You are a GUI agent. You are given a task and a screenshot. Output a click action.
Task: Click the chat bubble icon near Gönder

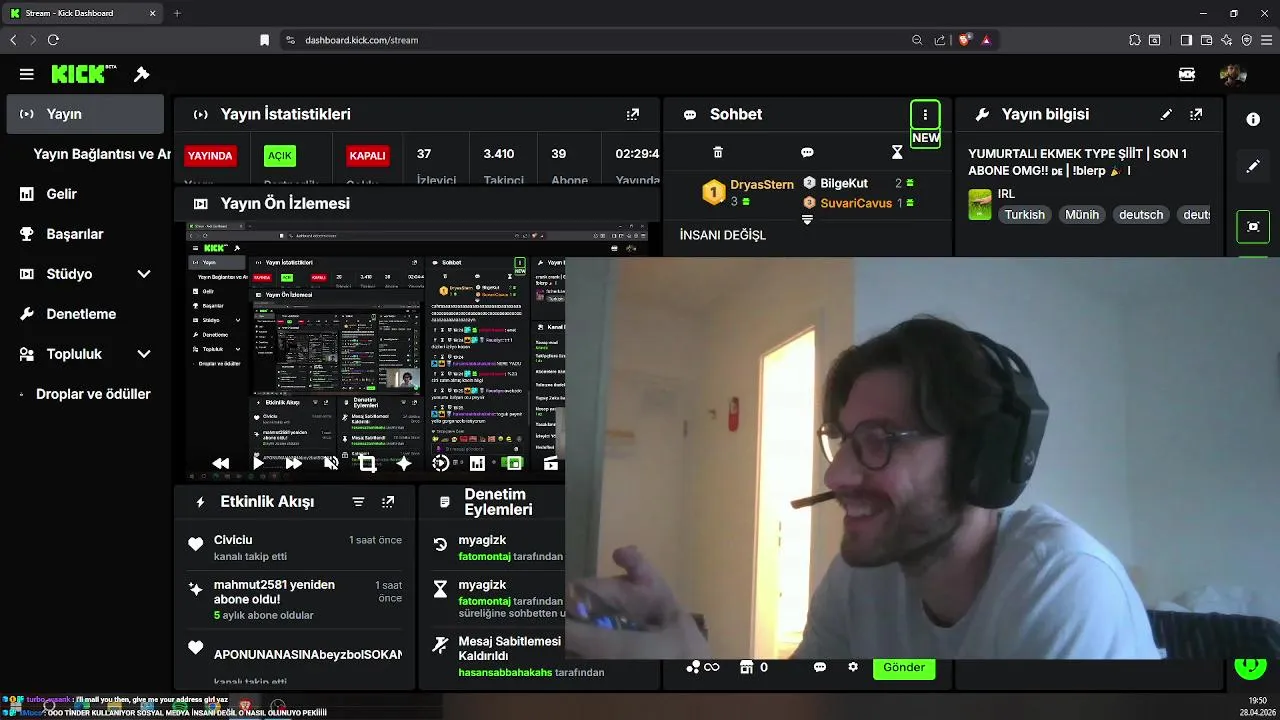click(x=820, y=667)
